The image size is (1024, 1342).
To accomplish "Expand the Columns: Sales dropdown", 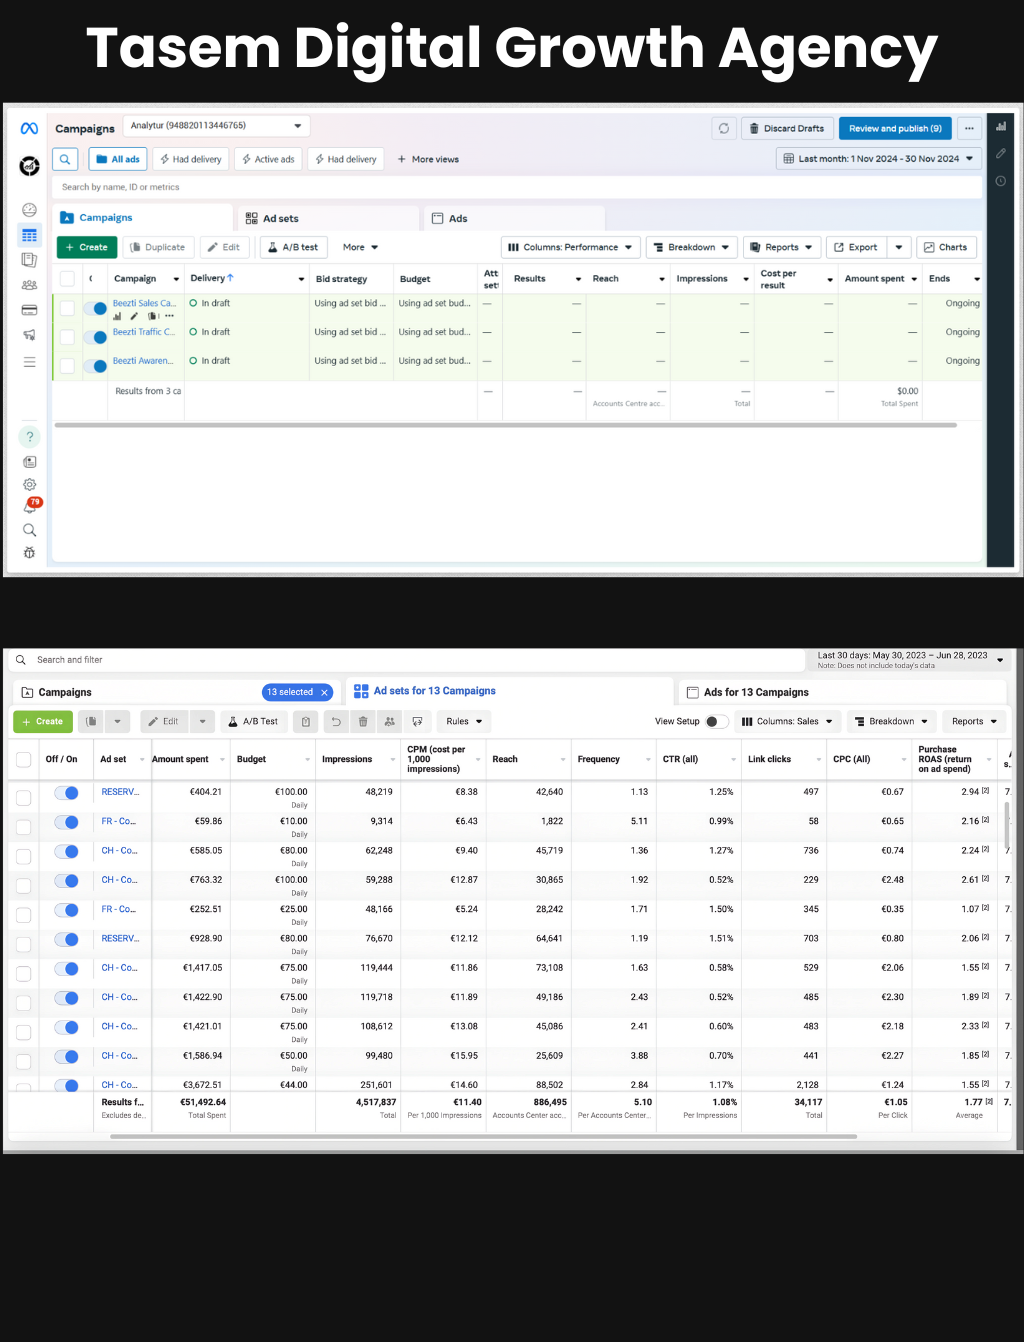I will tap(787, 721).
